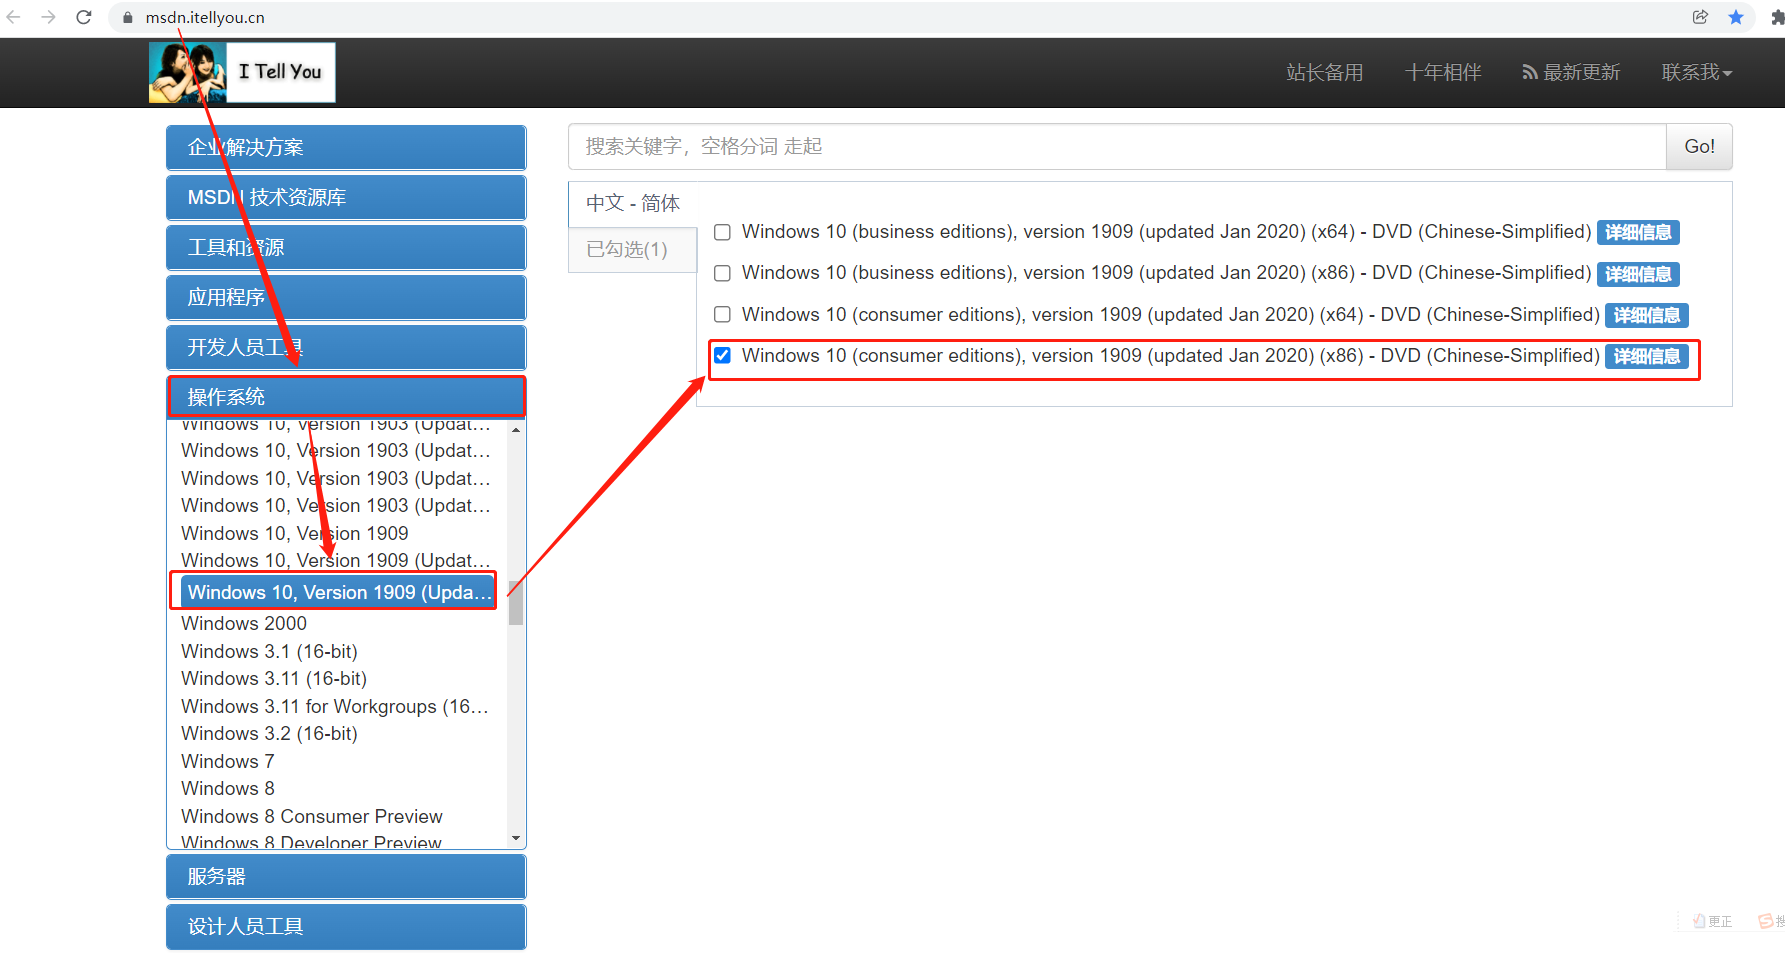Open 详细信息 for consumer editions x64

click(x=1647, y=315)
